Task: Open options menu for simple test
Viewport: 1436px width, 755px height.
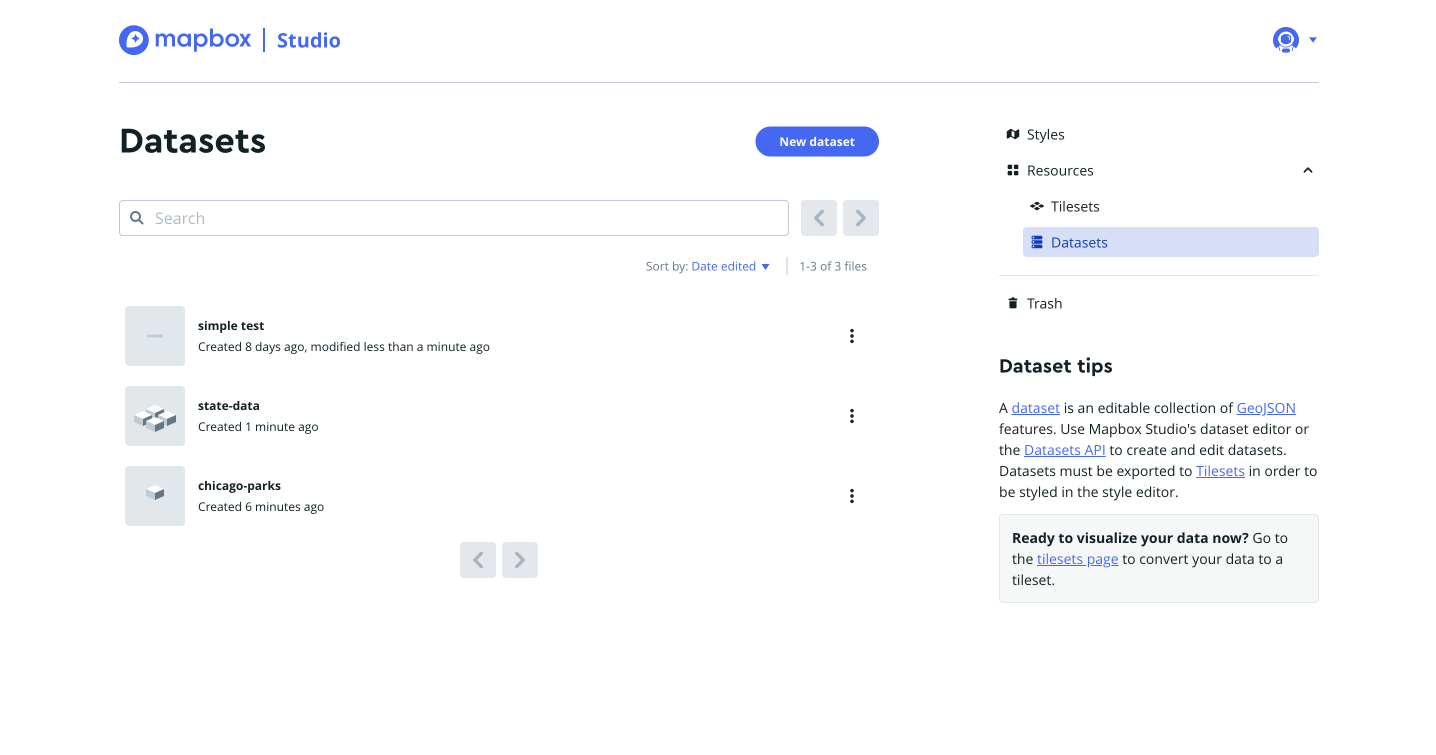Action: (x=852, y=336)
